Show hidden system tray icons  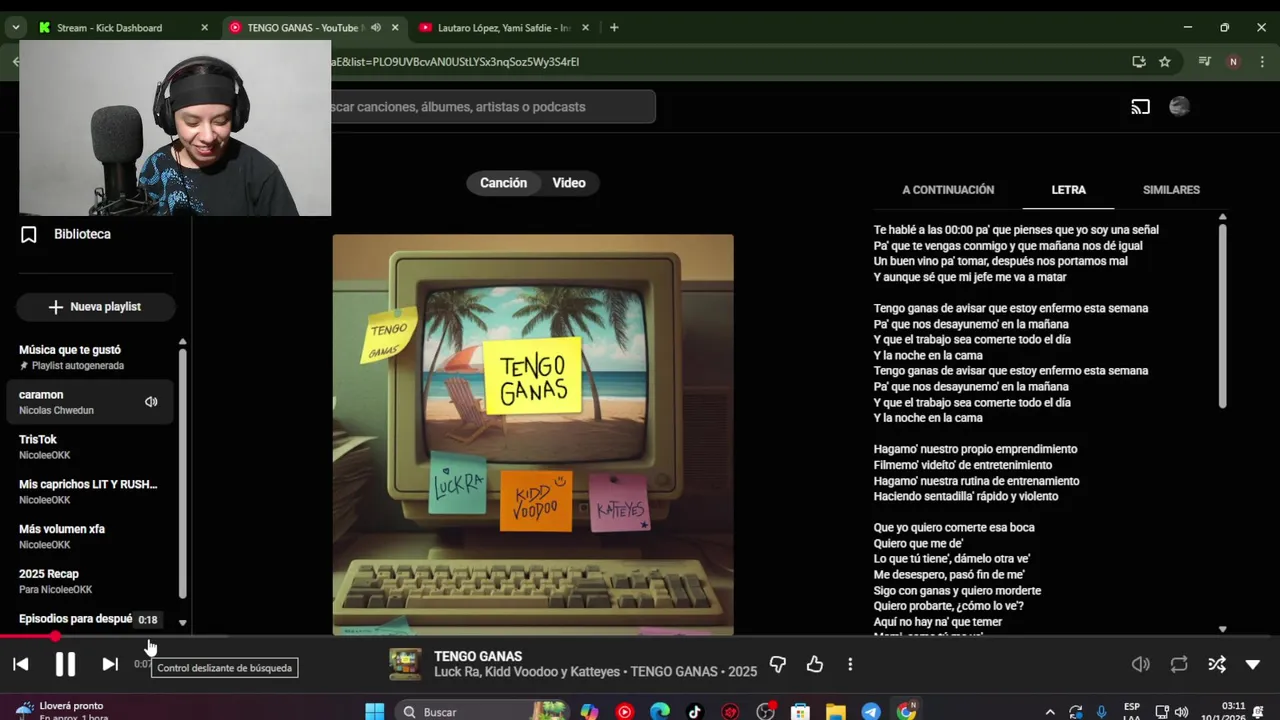pos(1049,712)
